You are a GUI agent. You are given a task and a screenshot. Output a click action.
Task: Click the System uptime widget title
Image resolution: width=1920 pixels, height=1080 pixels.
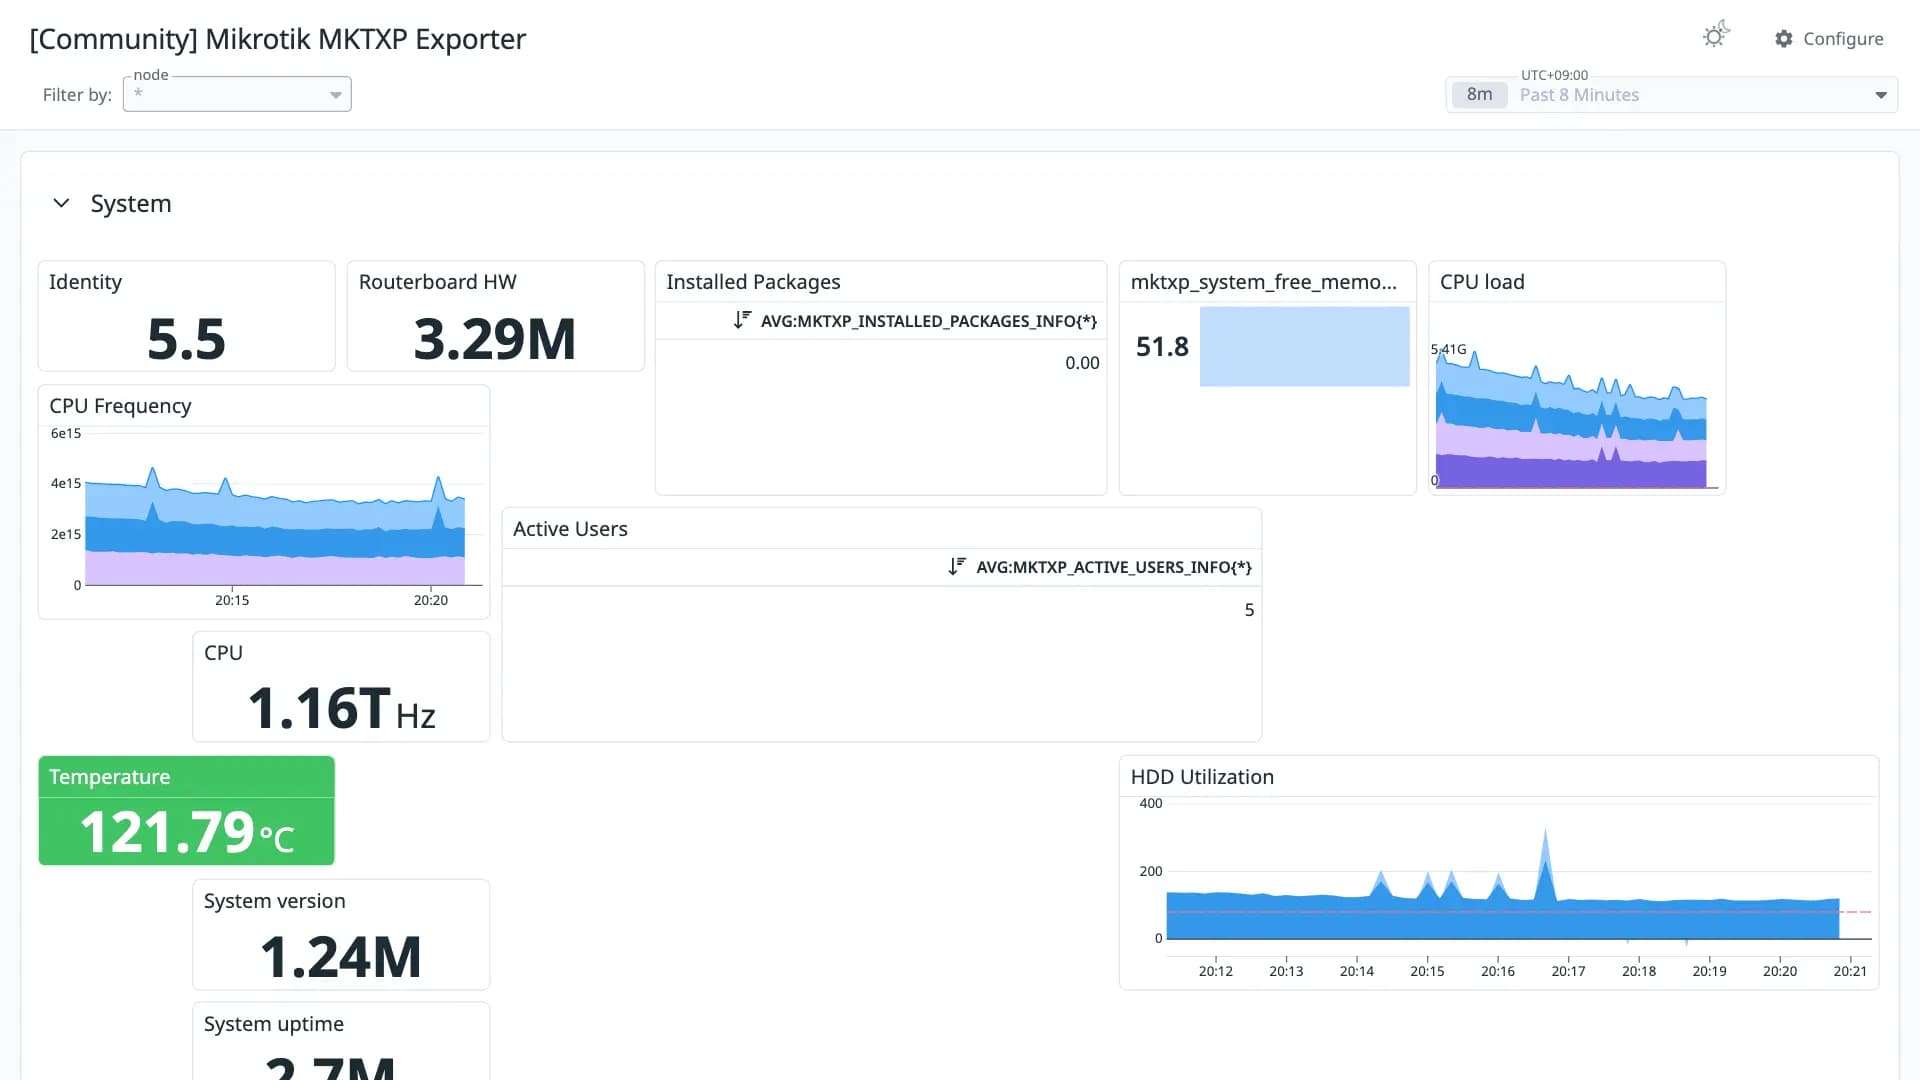pos(274,1024)
